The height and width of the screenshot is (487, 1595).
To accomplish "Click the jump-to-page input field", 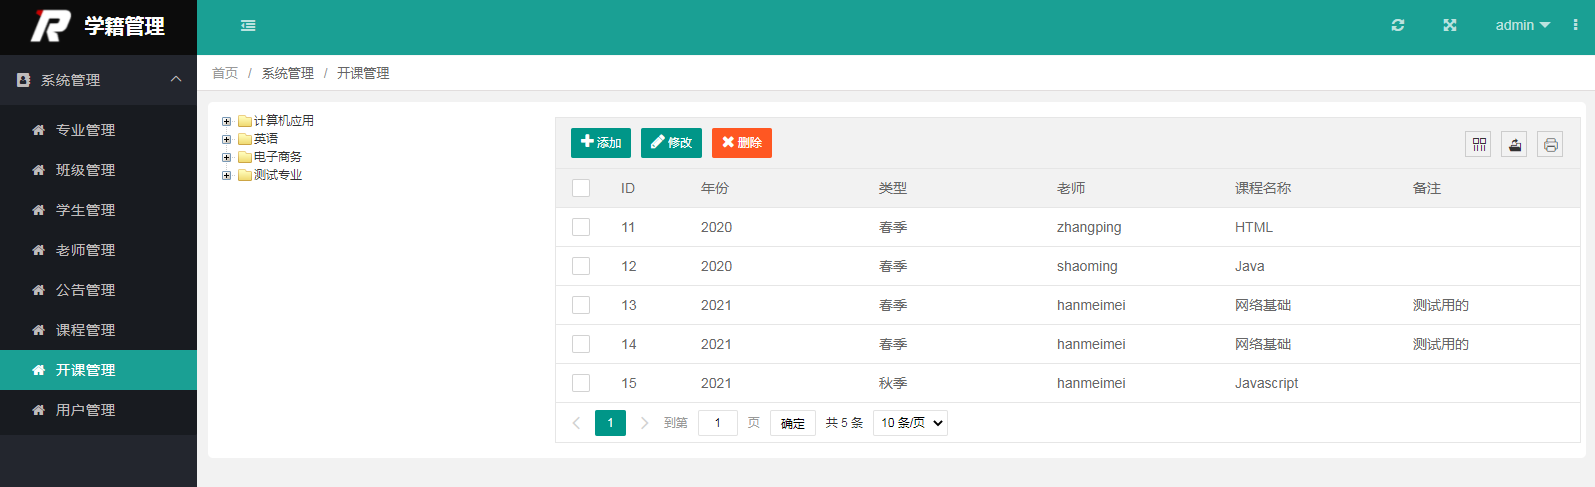I will [x=718, y=423].
